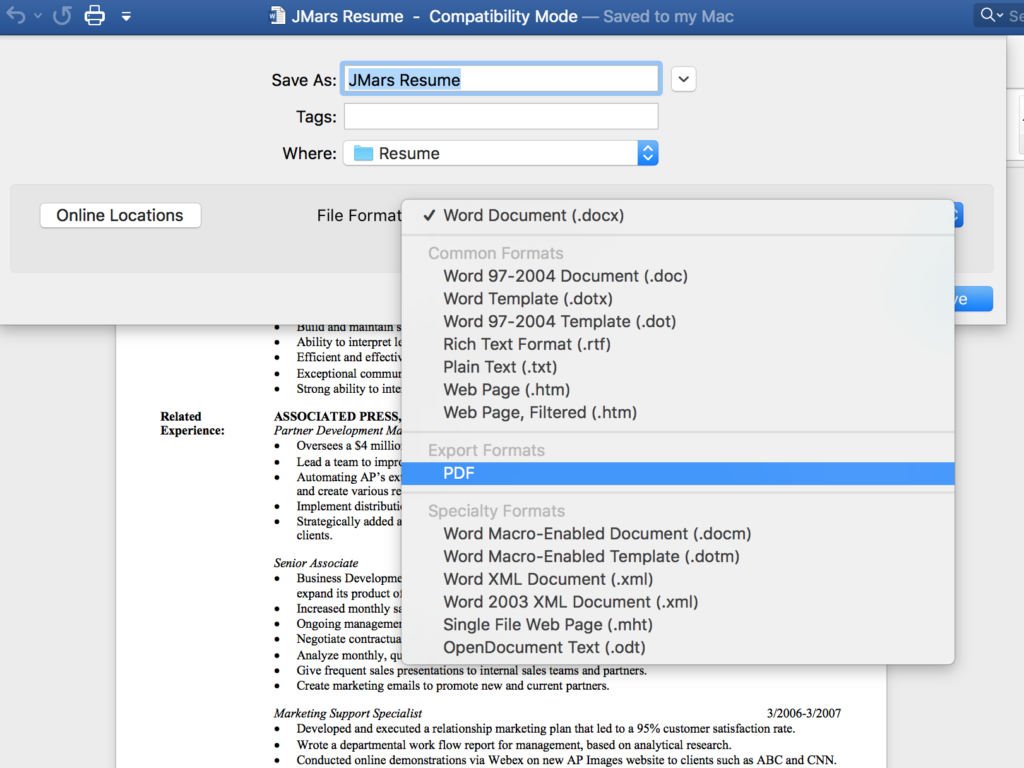Screen dimensions: 1024x768
Task: Click the Word document icon beside title
Action: [278, 16]
